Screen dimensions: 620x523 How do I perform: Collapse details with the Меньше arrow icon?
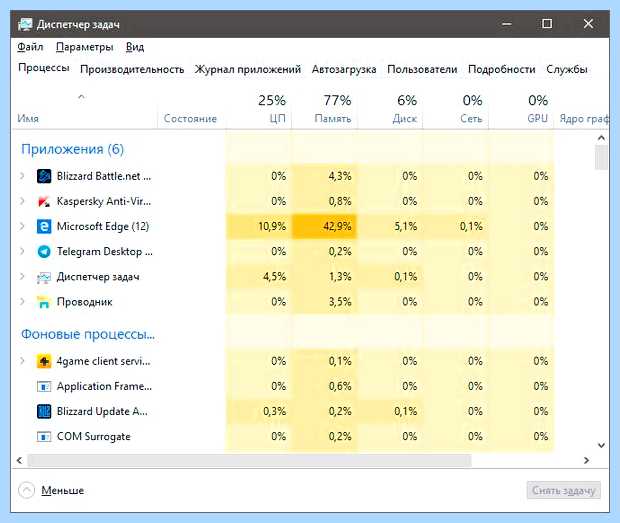(x=26, y=491)
